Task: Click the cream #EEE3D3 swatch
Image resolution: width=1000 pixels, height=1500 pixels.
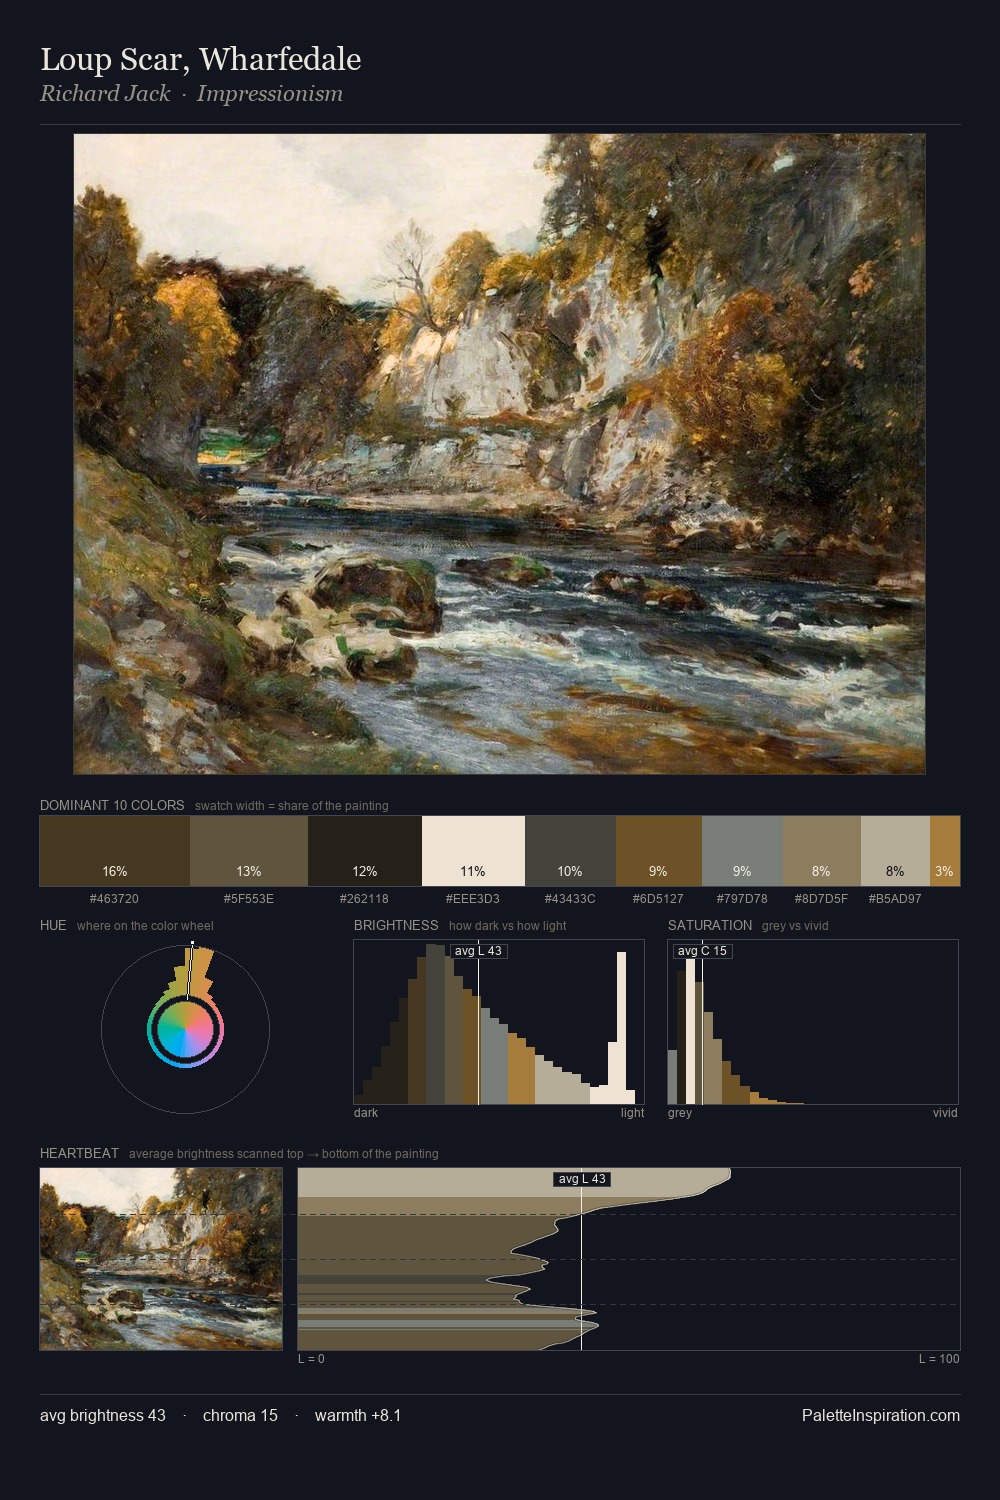Action: (473, 851)
